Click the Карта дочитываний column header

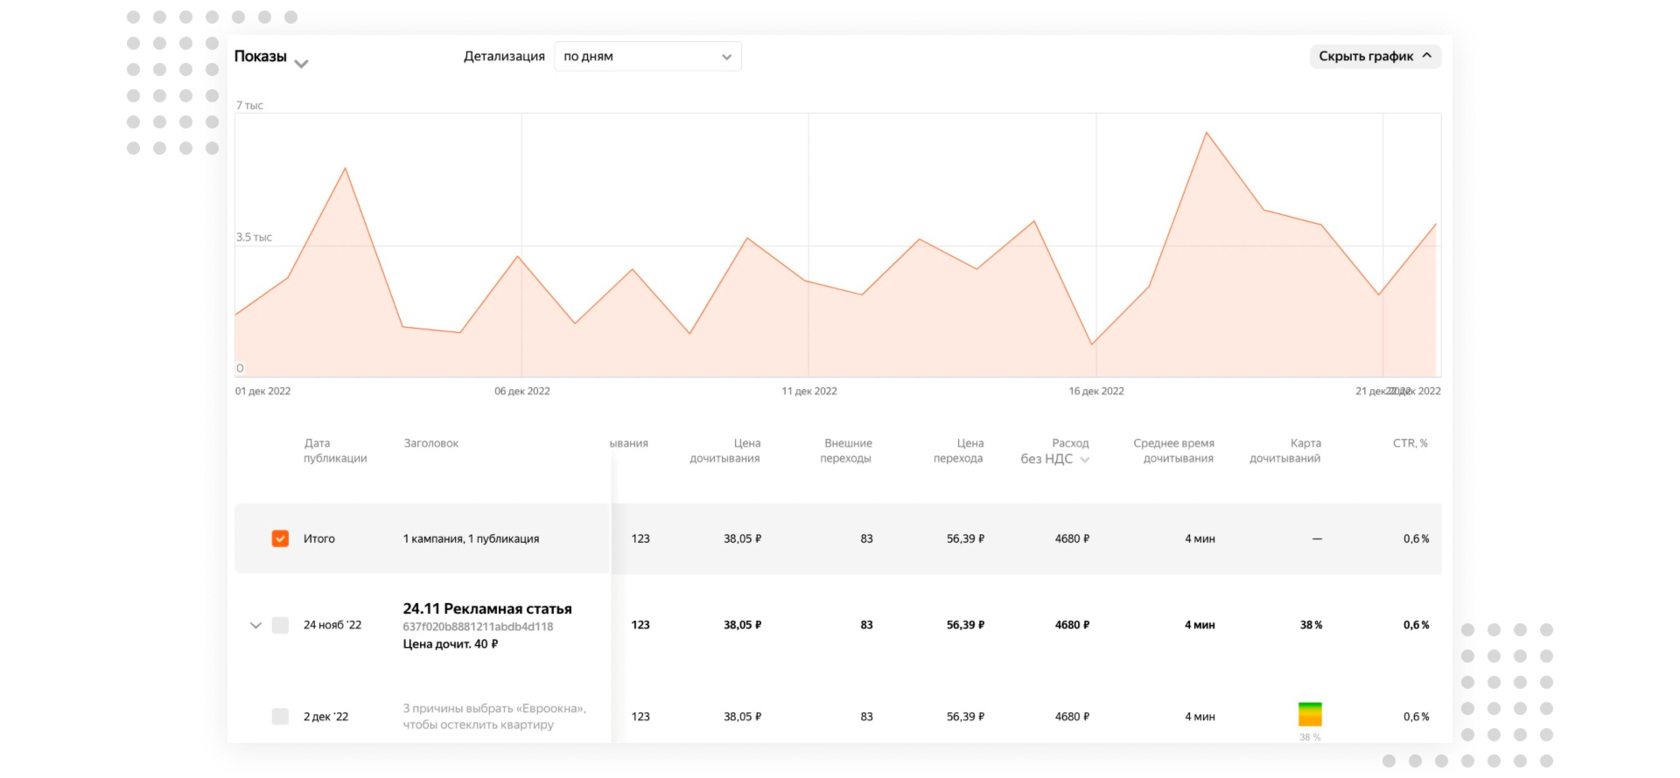[1285, 450]
